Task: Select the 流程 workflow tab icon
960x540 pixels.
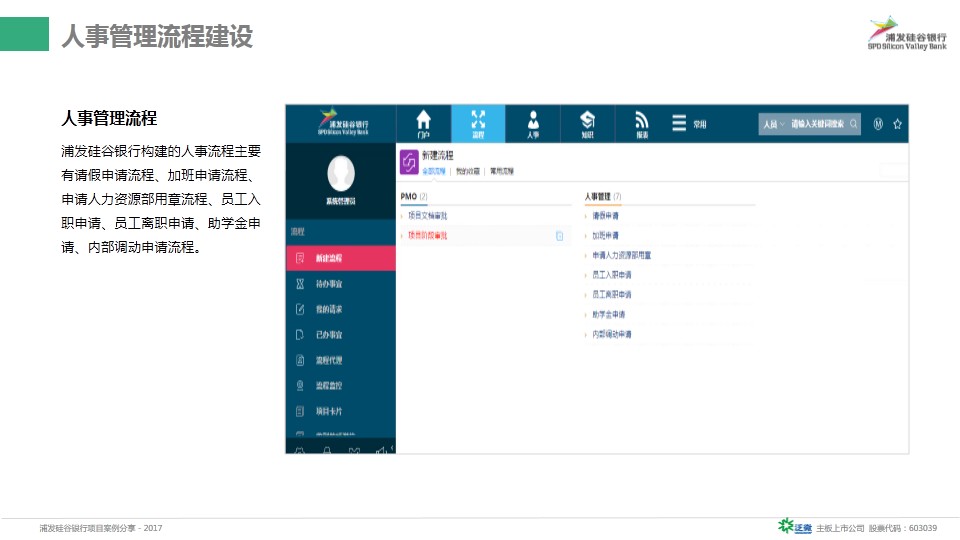Action: coord(478,124)
